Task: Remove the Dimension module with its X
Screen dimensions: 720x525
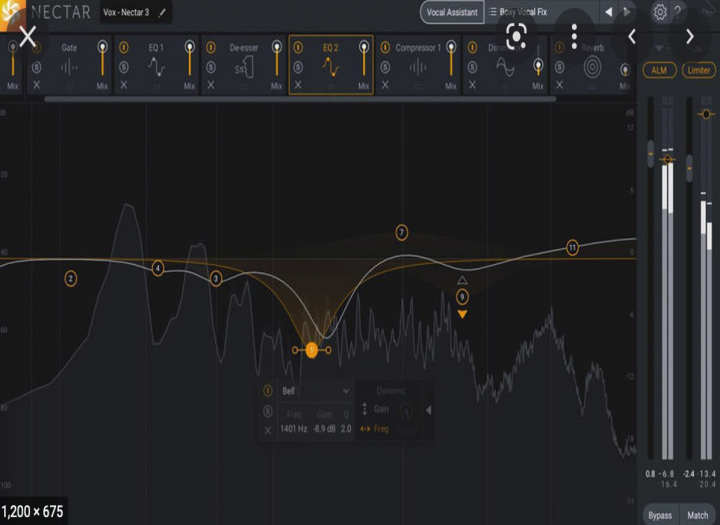Action: coord(472,85)
